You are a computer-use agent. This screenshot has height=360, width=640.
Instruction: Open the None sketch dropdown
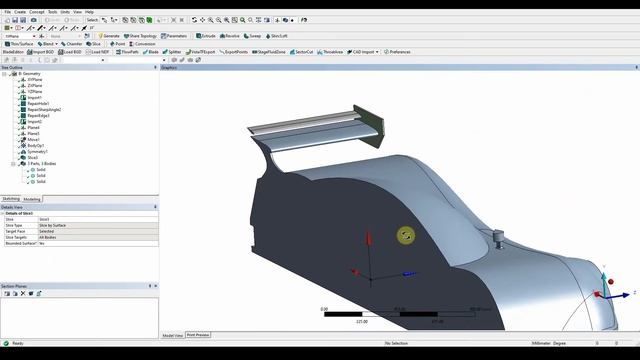coord(79,36)
